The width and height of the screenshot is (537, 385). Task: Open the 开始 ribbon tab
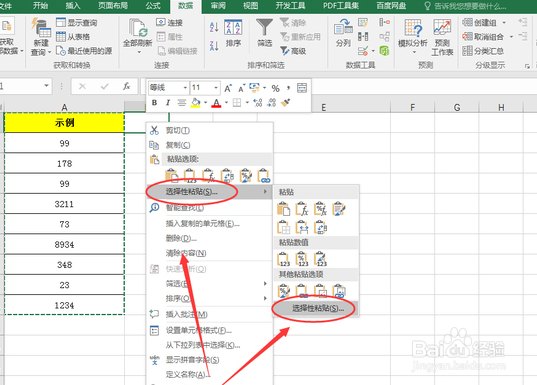(x=41, y=6)
